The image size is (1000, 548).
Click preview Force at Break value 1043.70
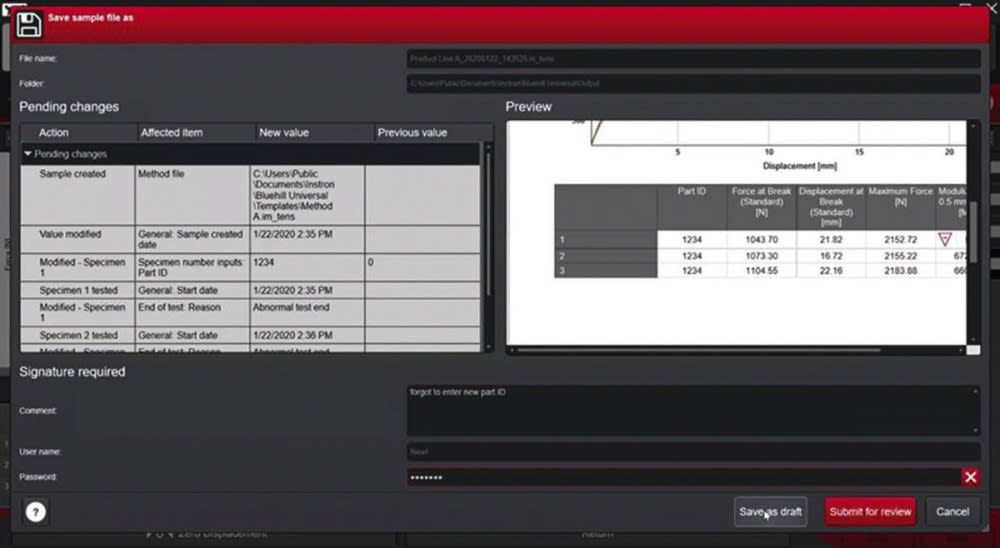click(x=761, y=239)
